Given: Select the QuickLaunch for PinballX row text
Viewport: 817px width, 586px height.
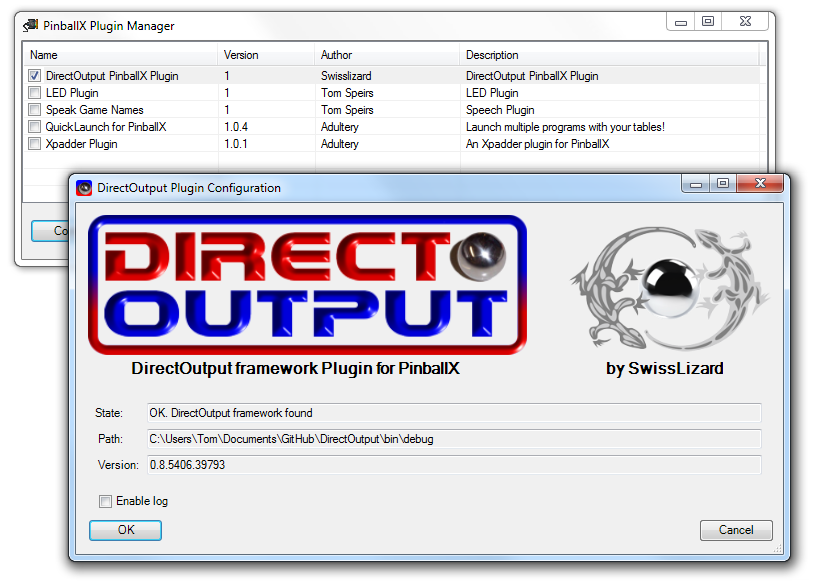Looking at the screenshot, I should pyautogui.click(x=106, y=127).
